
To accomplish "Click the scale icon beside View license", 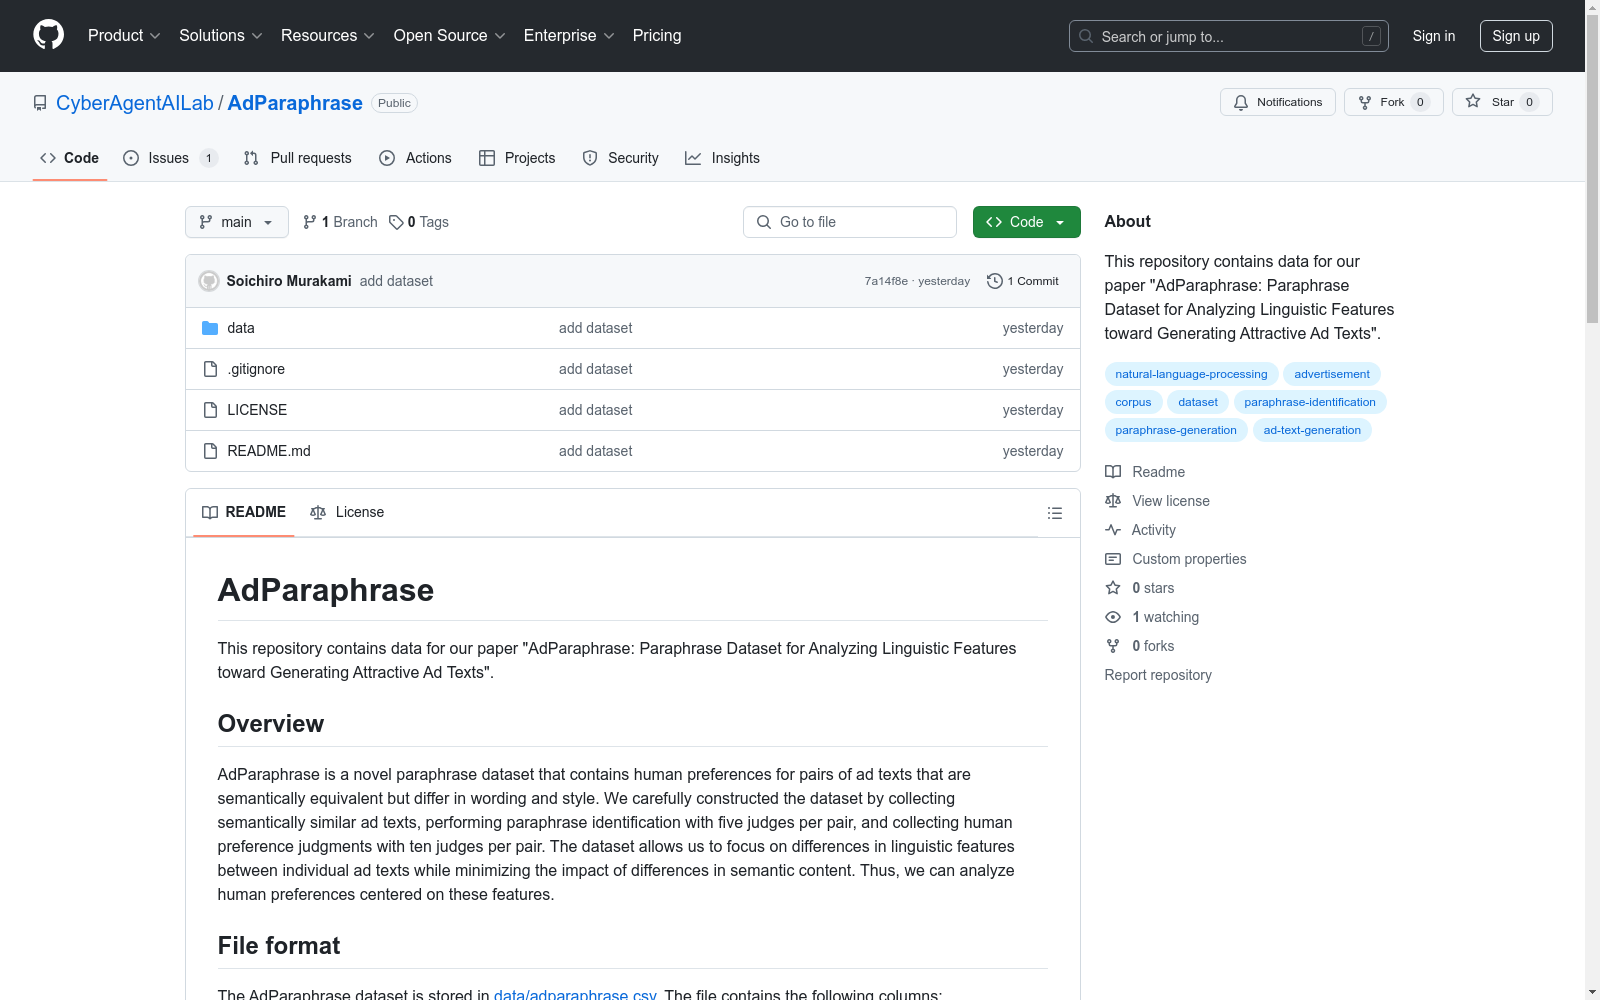I will (1113, 501).
